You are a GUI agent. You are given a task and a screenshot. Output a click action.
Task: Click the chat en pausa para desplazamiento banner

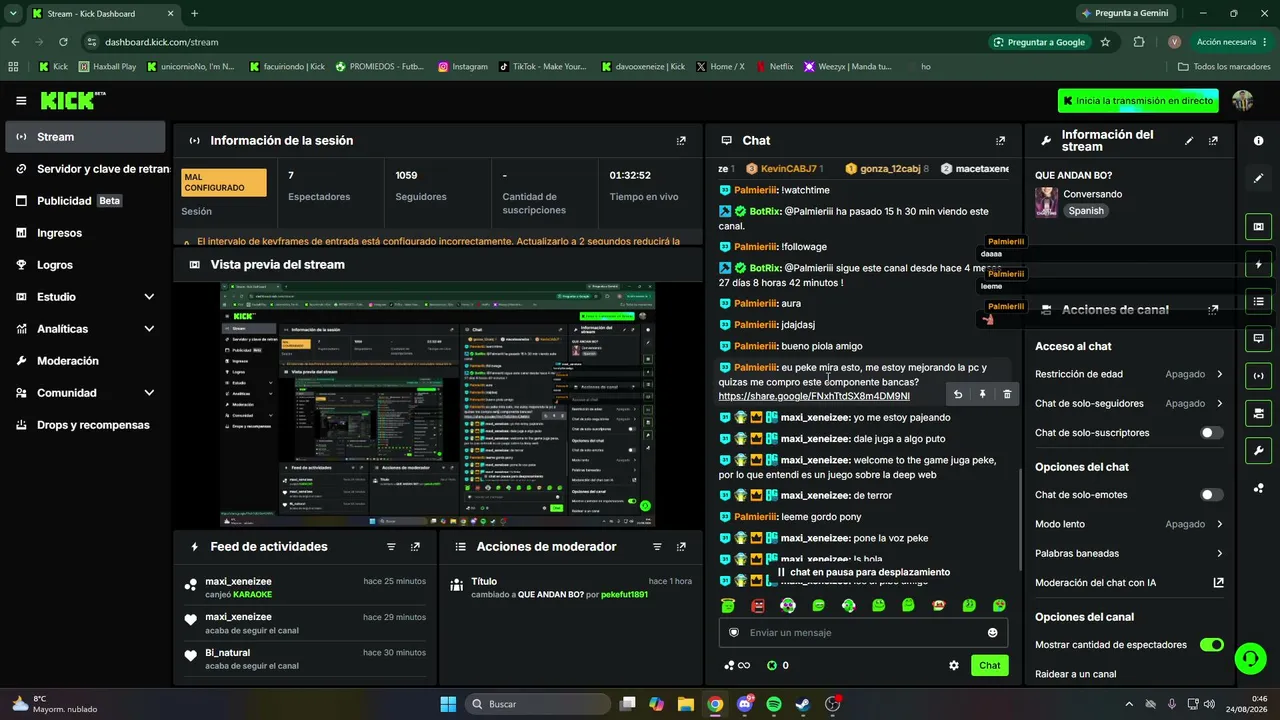click(x=863, y=572)
